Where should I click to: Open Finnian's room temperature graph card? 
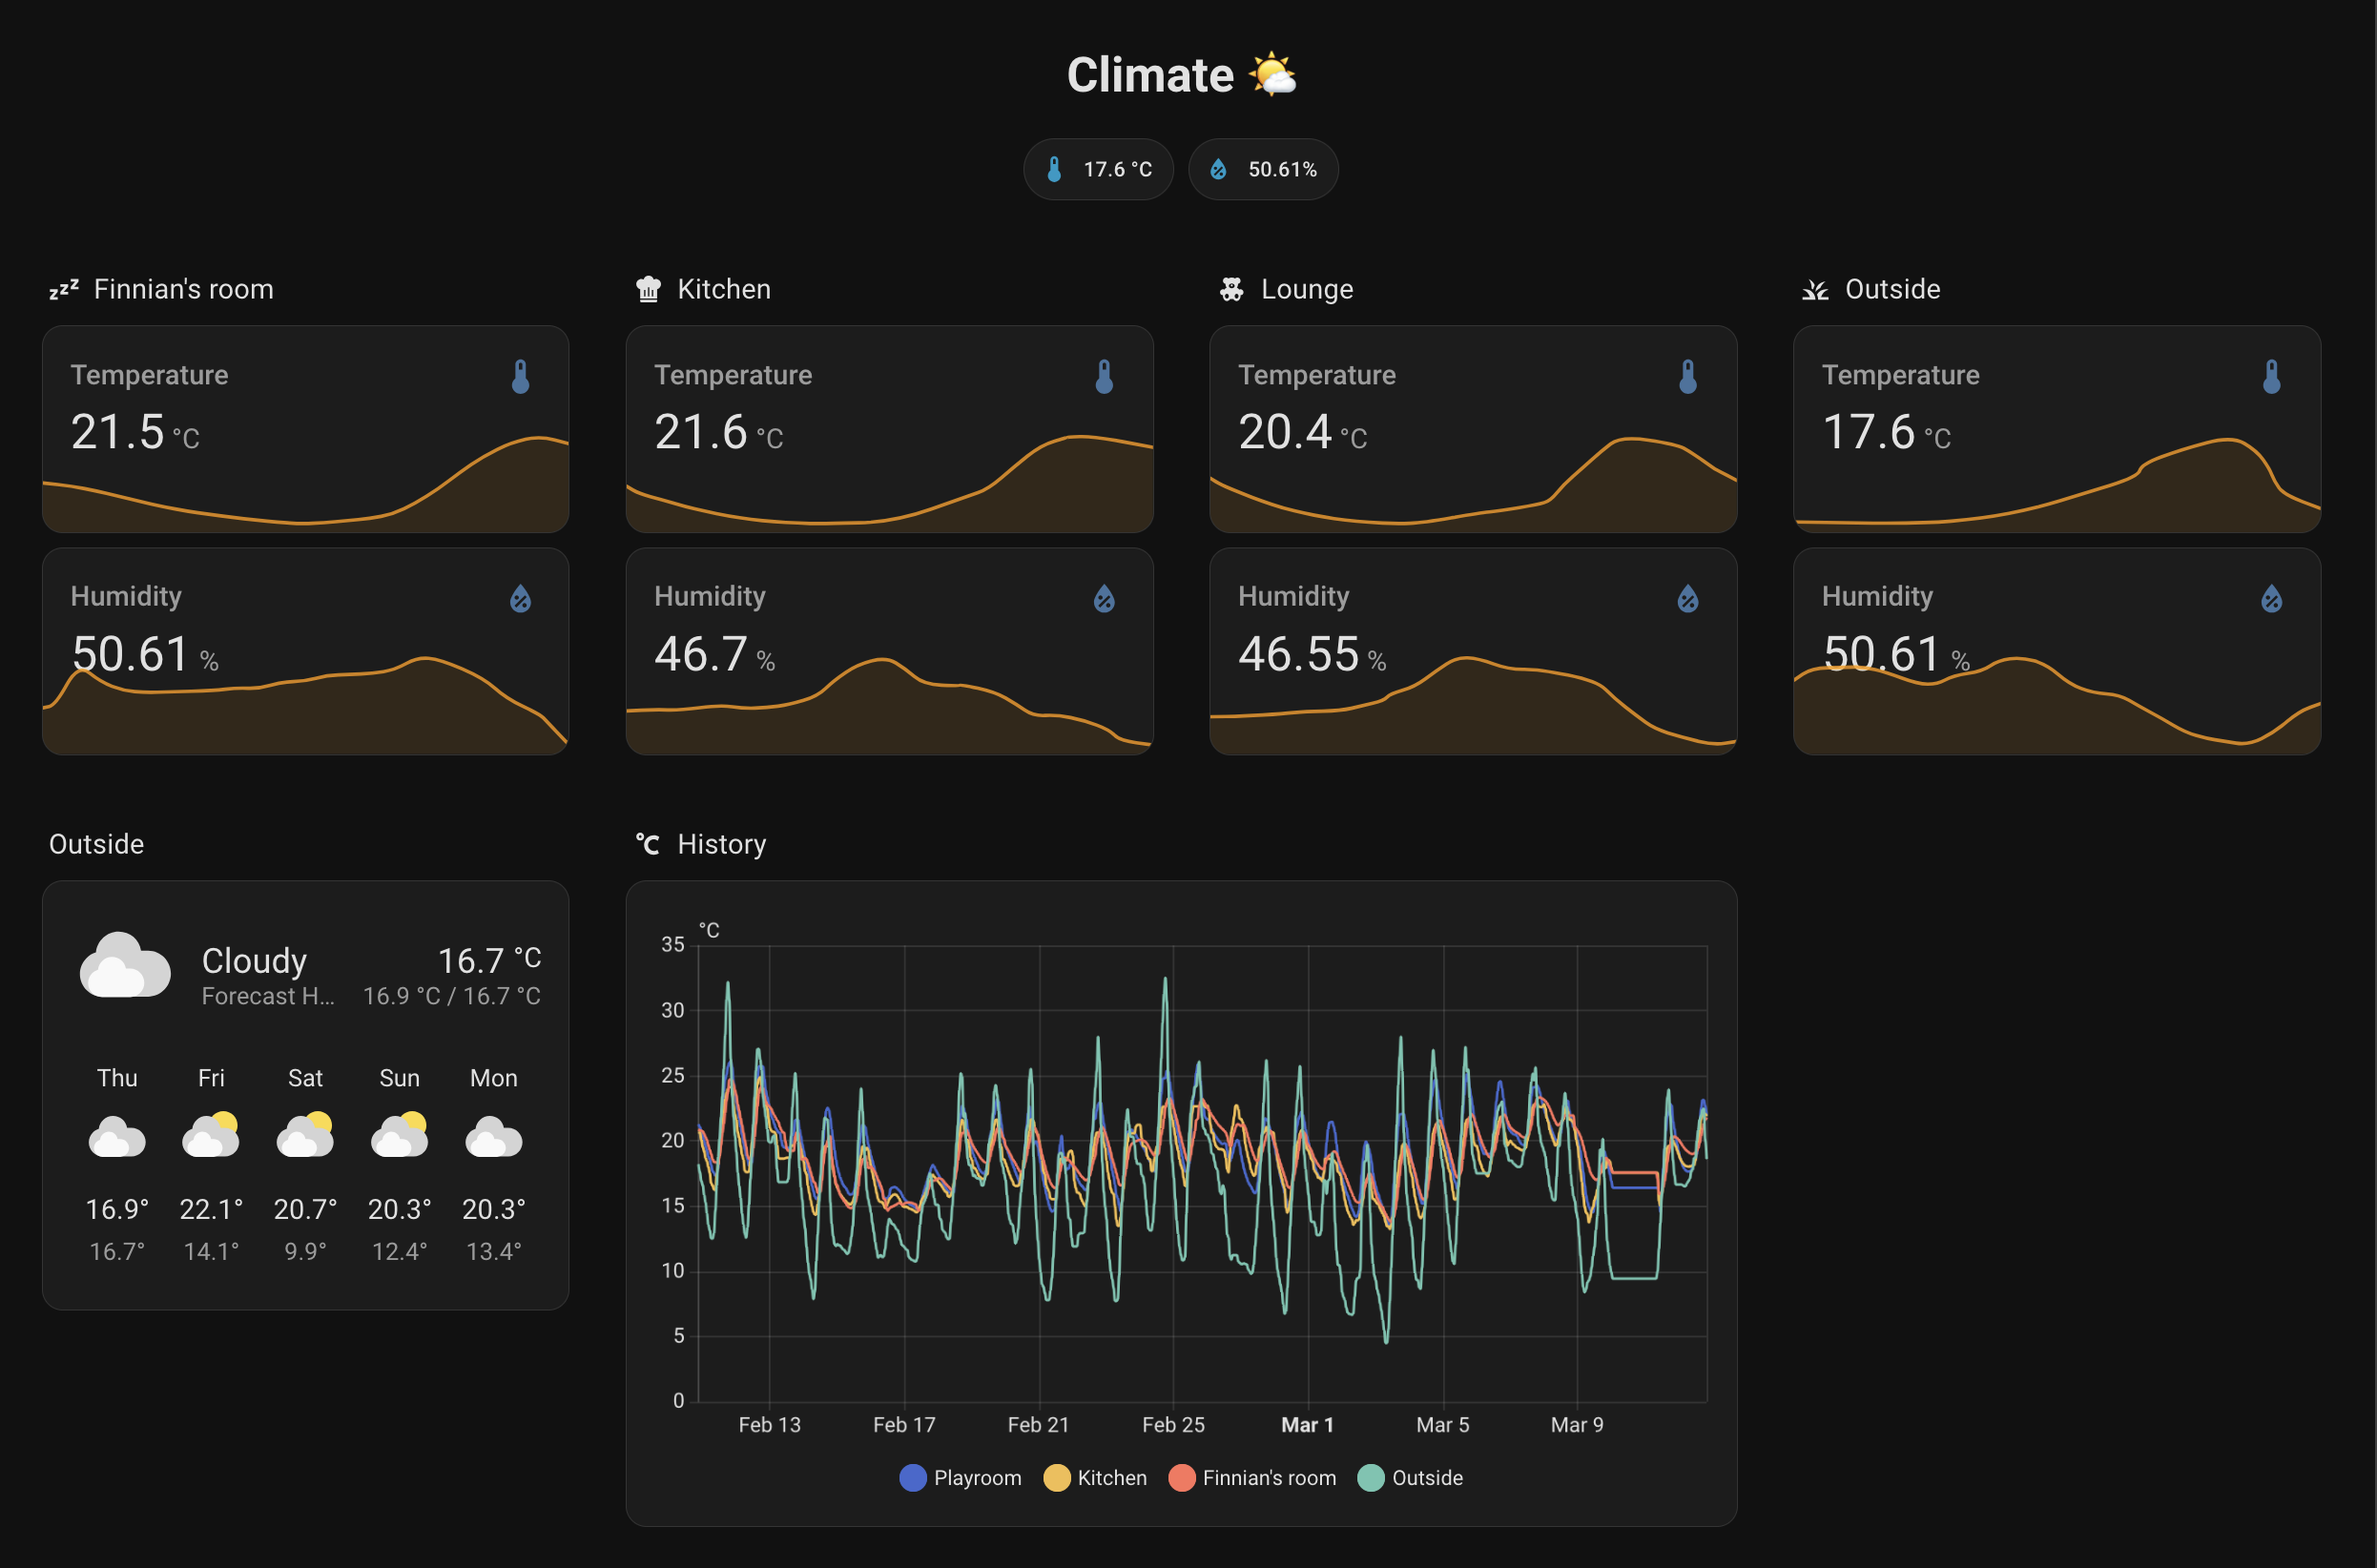tap(305, 429)
